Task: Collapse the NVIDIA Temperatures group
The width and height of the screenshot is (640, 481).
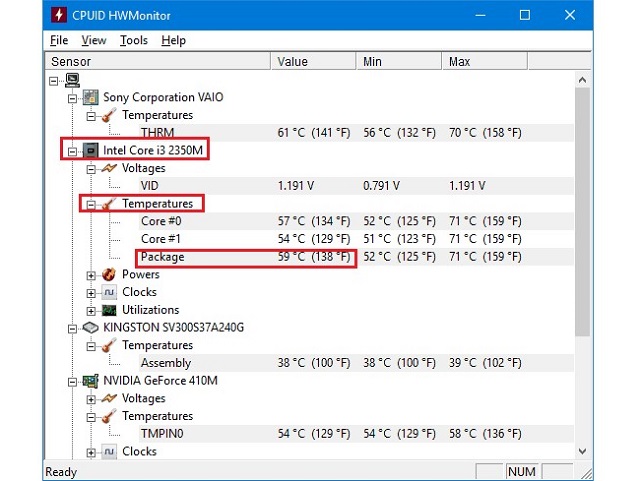Action: (x=91, y=417)
